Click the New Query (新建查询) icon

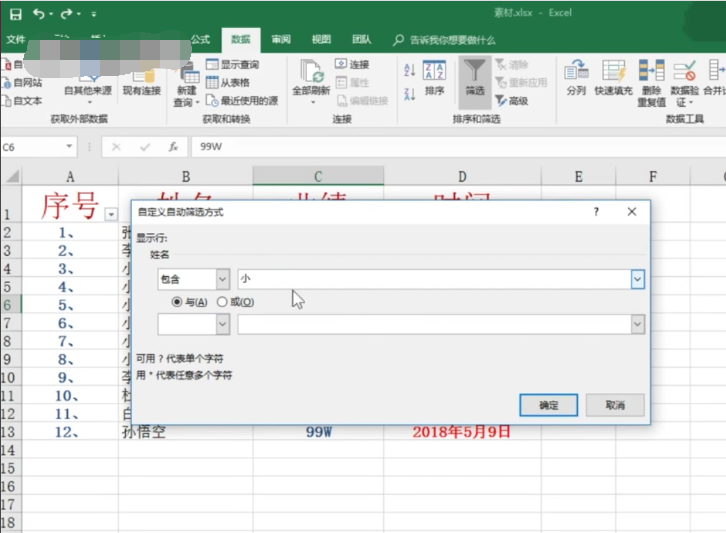(187, 73)
